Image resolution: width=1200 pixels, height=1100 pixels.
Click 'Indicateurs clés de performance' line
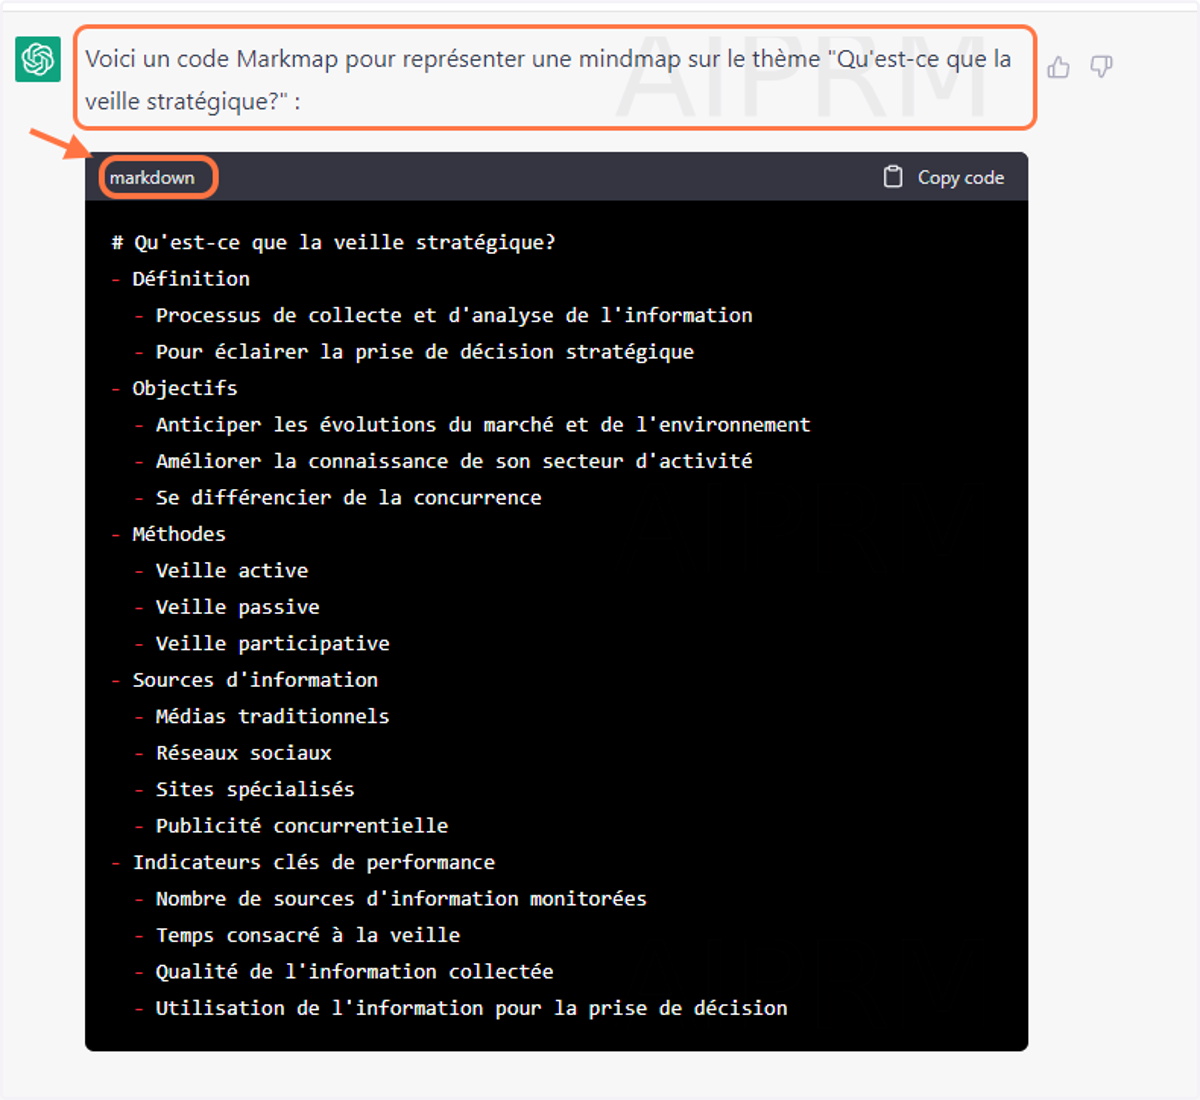(314, 862)
